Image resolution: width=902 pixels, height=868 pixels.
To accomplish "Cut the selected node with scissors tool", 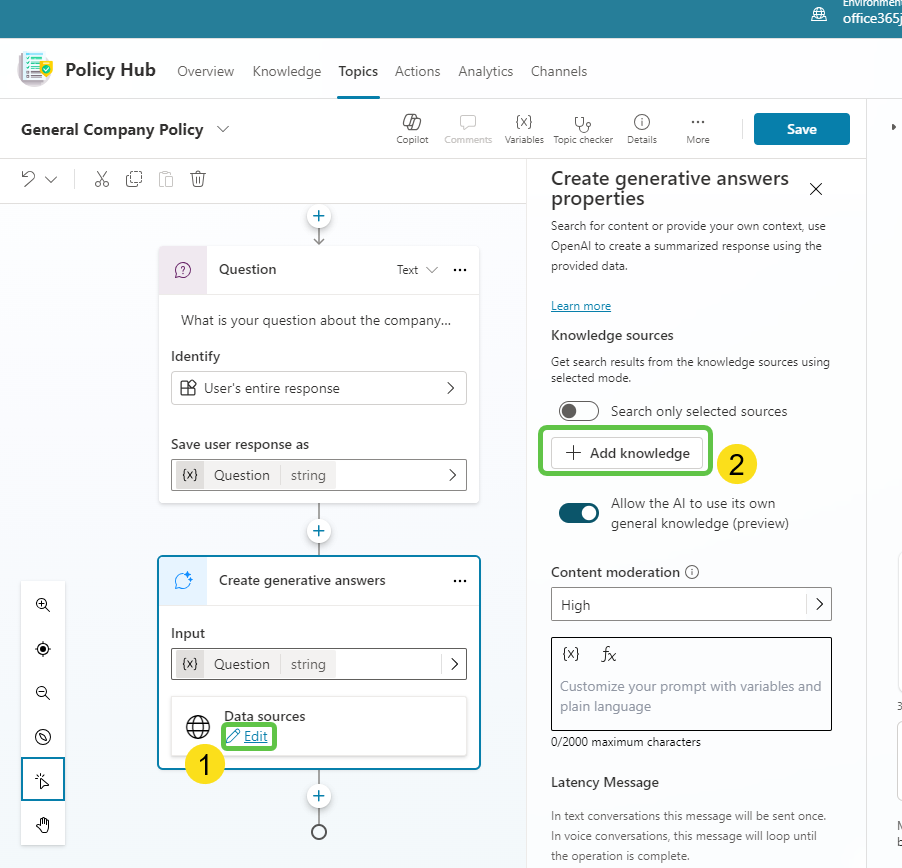I will [x=101, y=178].
